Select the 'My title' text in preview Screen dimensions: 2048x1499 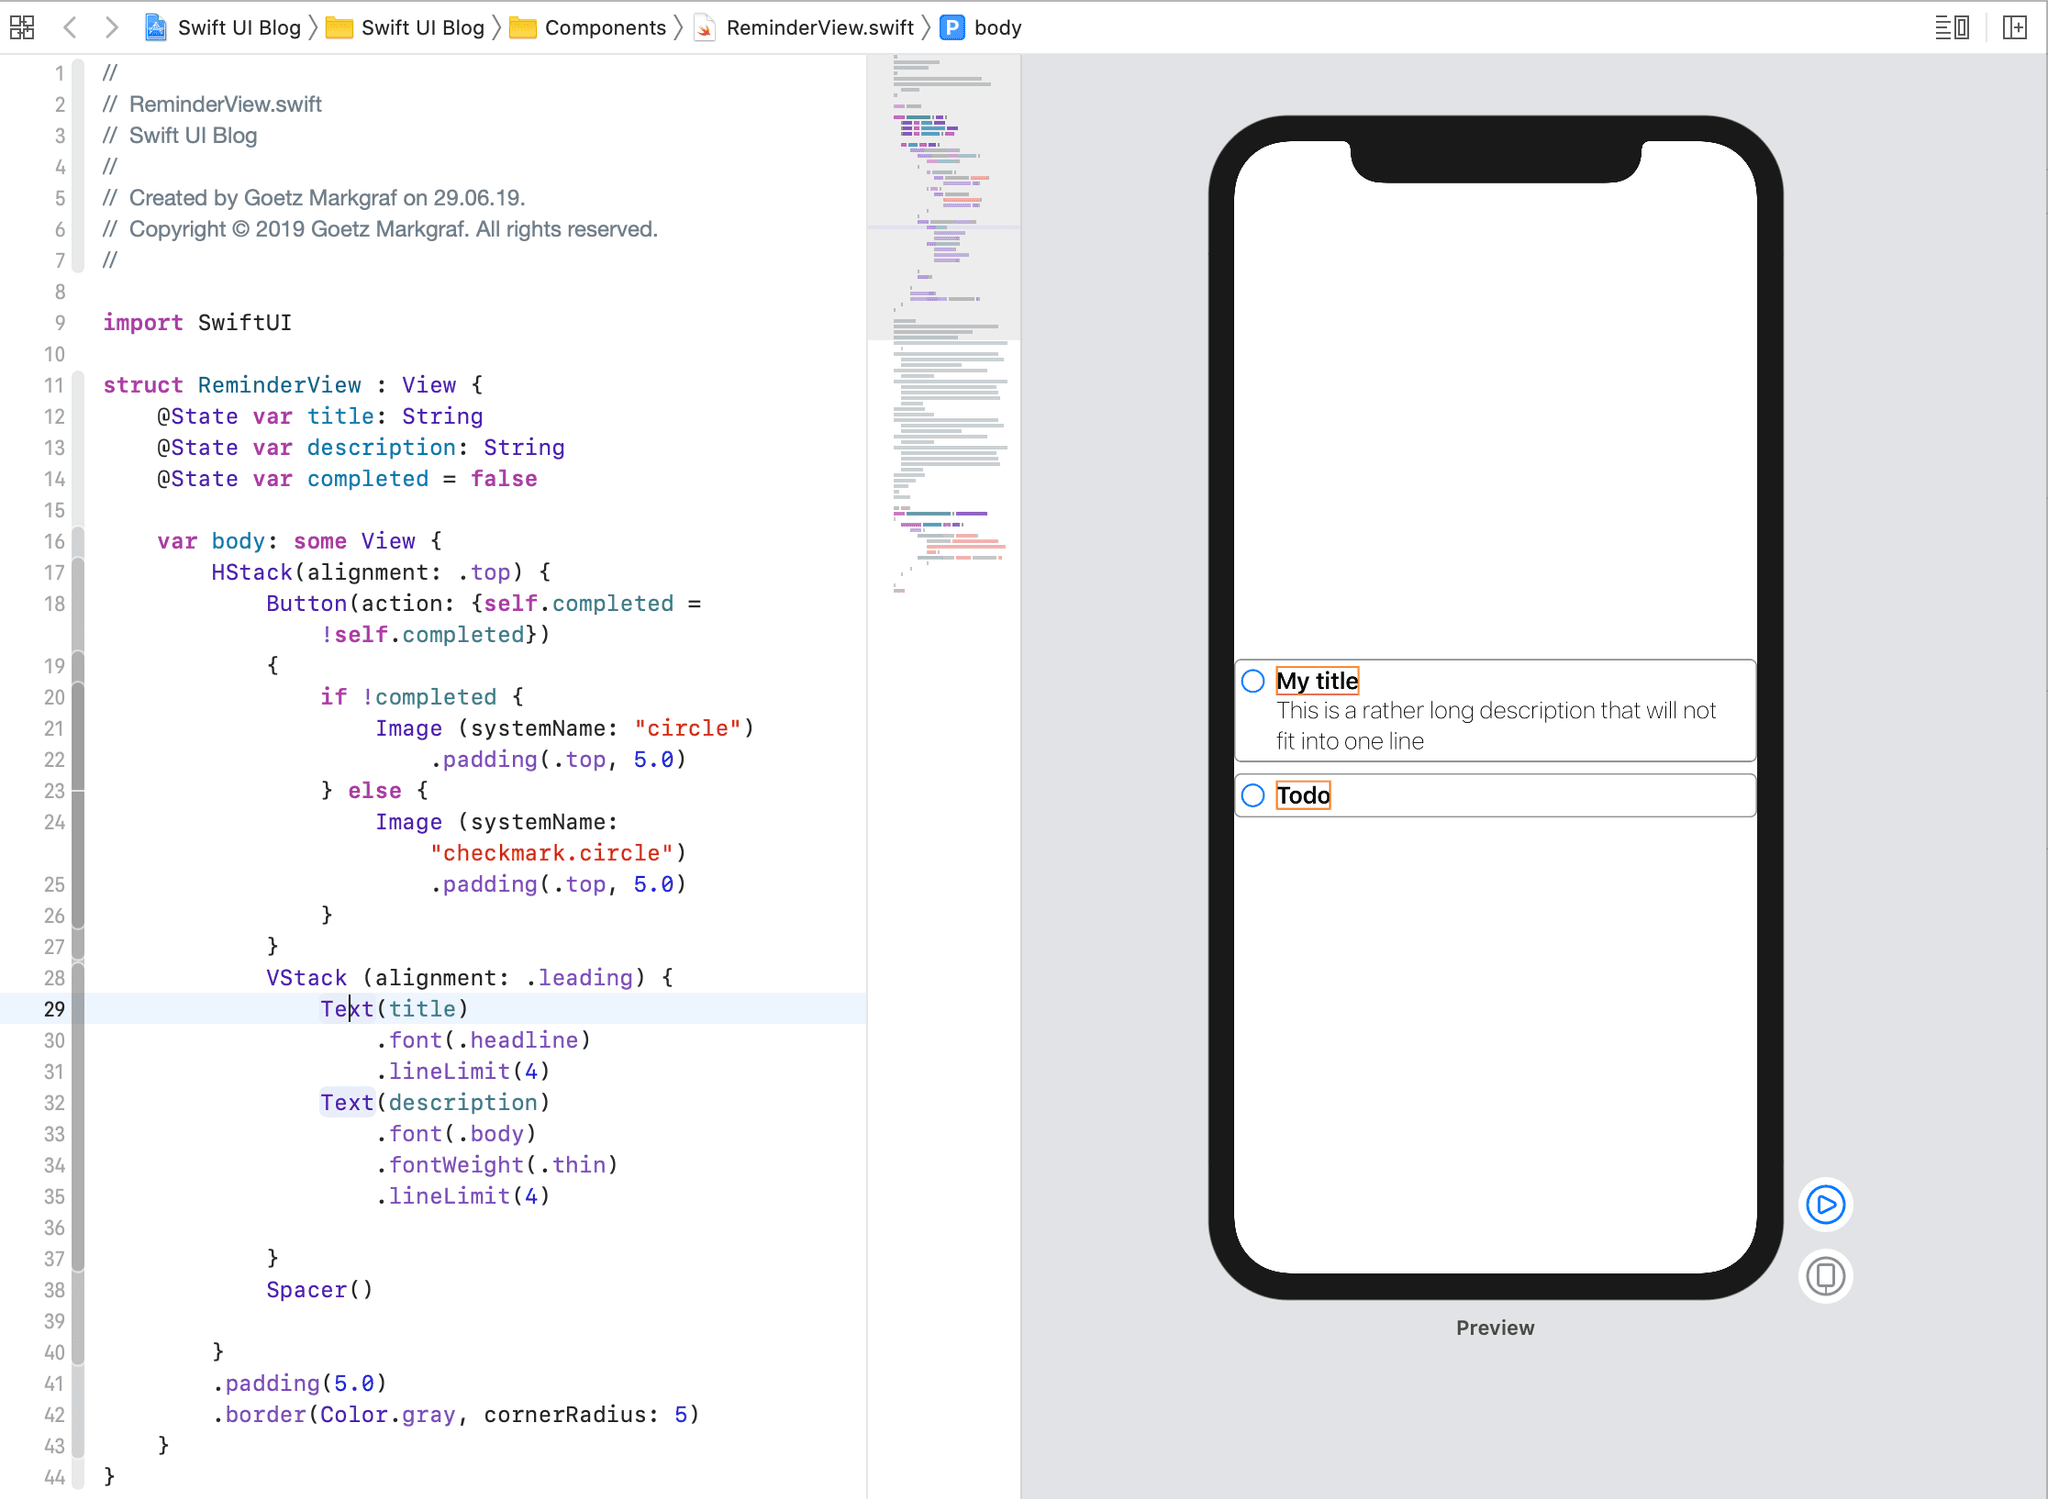click(x=1317, y=681)
